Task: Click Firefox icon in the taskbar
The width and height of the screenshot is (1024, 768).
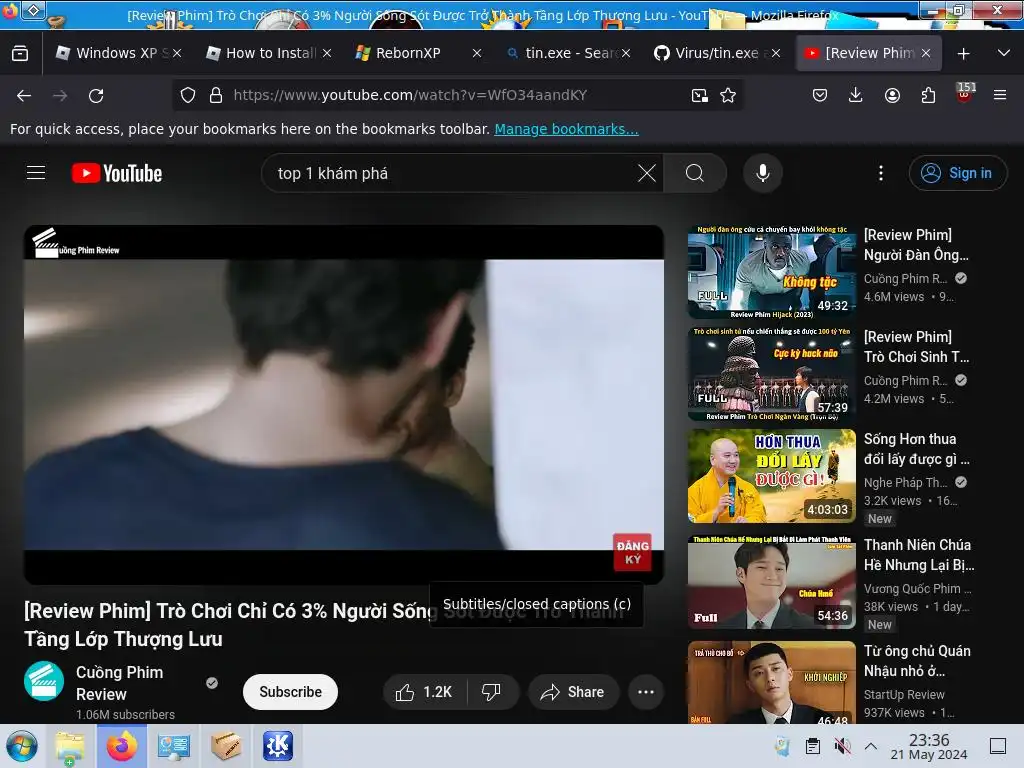Action: click(121, 746)
